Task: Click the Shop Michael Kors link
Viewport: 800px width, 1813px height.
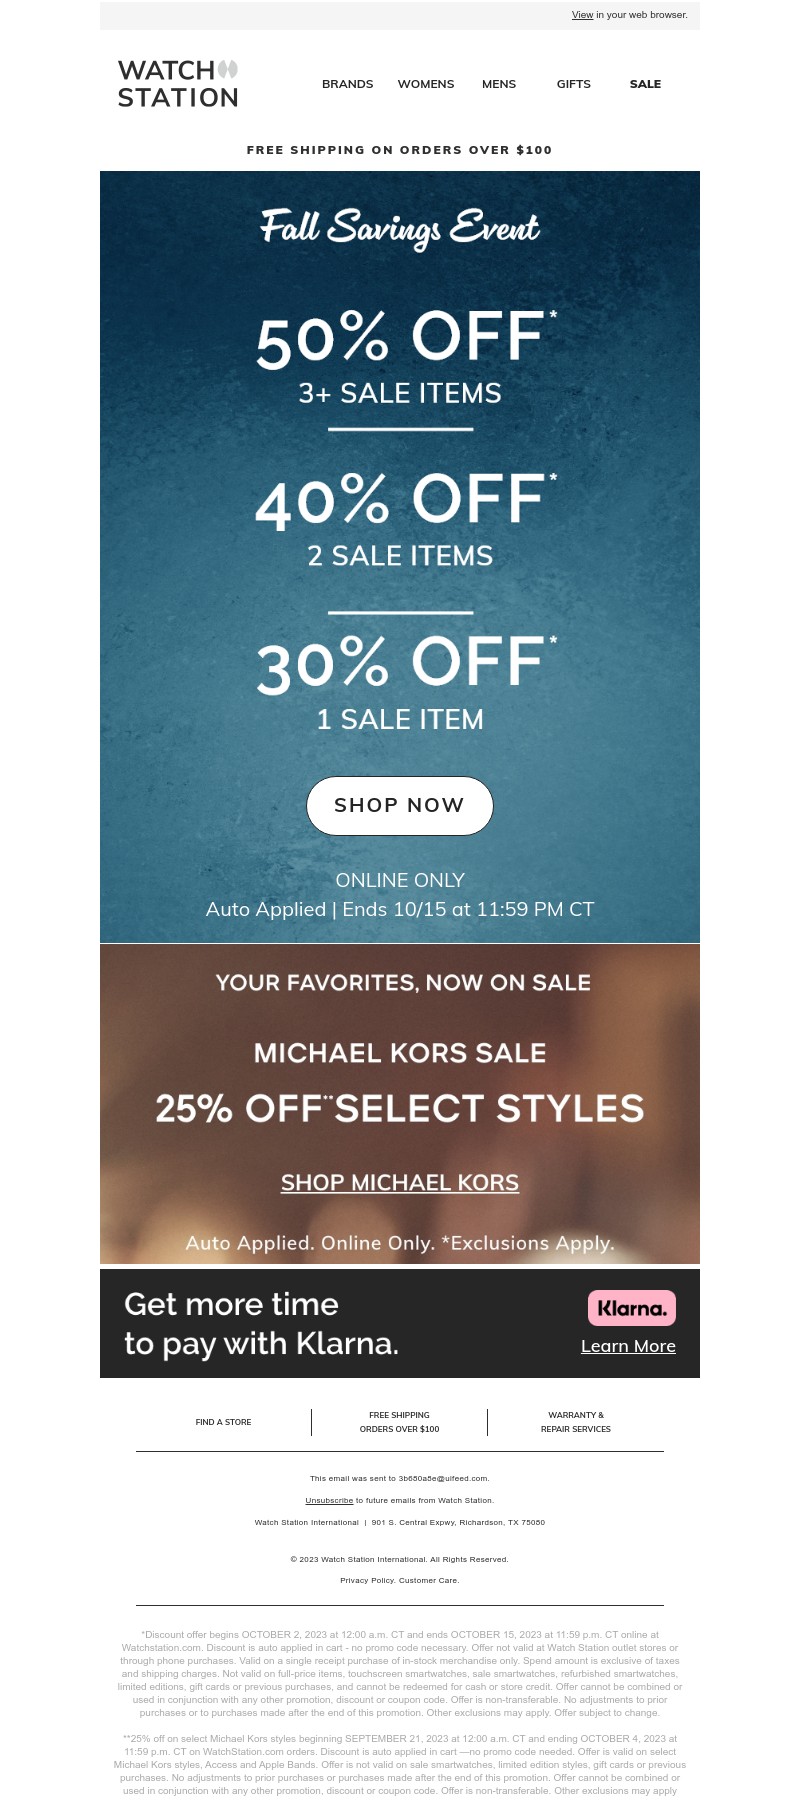Action: point(400,1183)
